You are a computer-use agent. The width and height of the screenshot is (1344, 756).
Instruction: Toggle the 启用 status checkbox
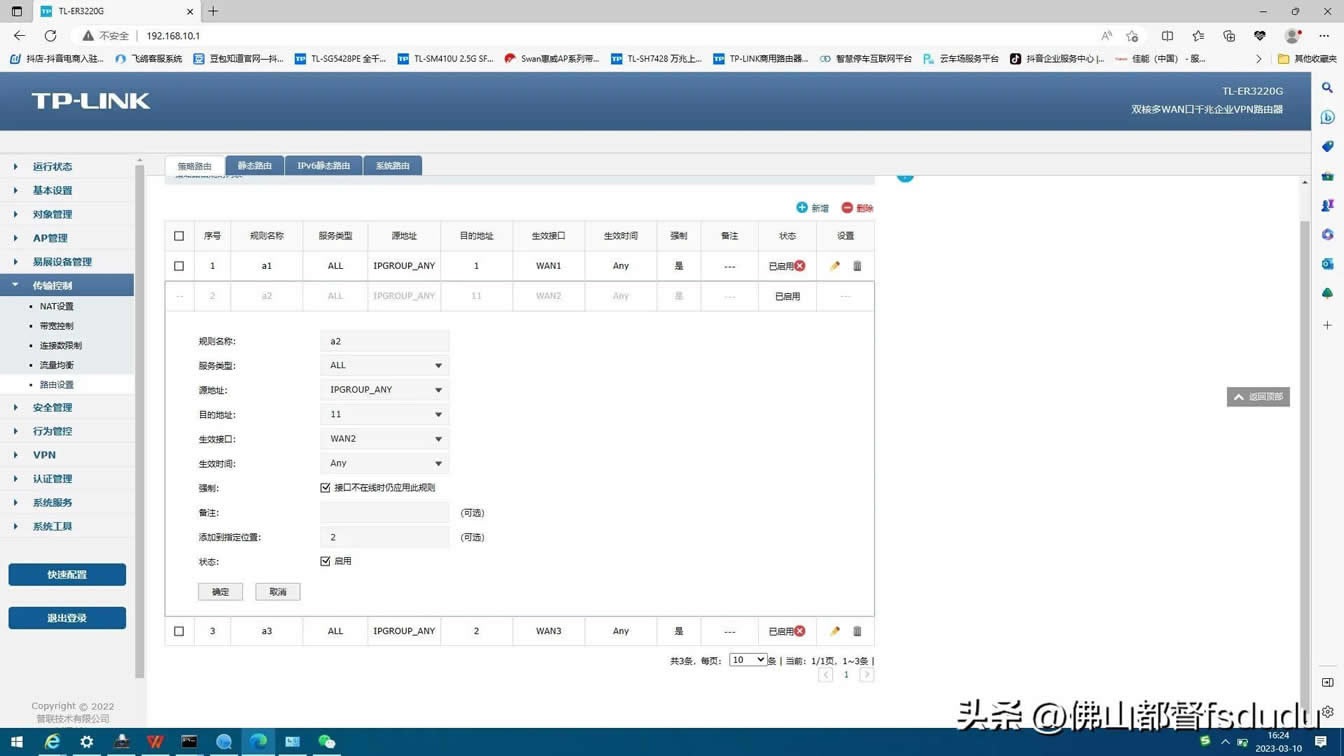(x=325, y=561)
